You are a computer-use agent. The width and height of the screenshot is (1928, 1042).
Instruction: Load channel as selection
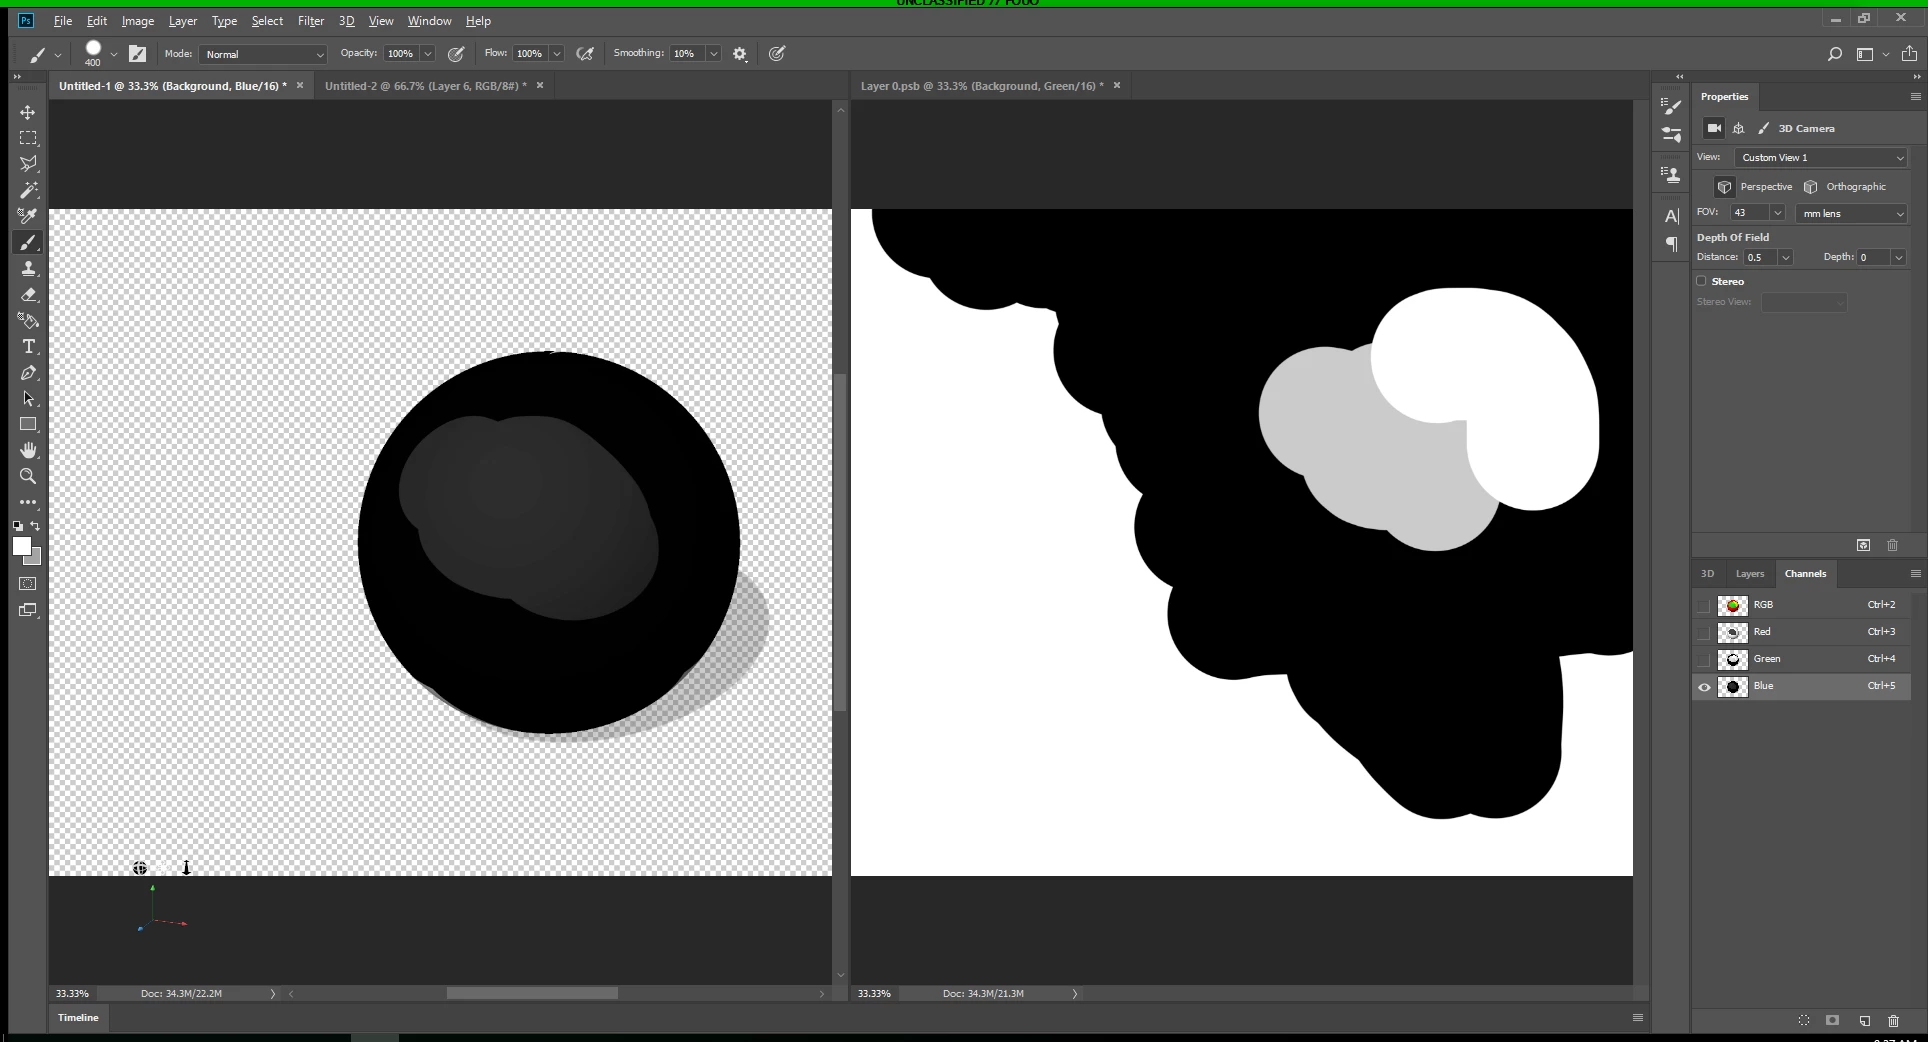pyautogui.click(x=1804, y=1021)
